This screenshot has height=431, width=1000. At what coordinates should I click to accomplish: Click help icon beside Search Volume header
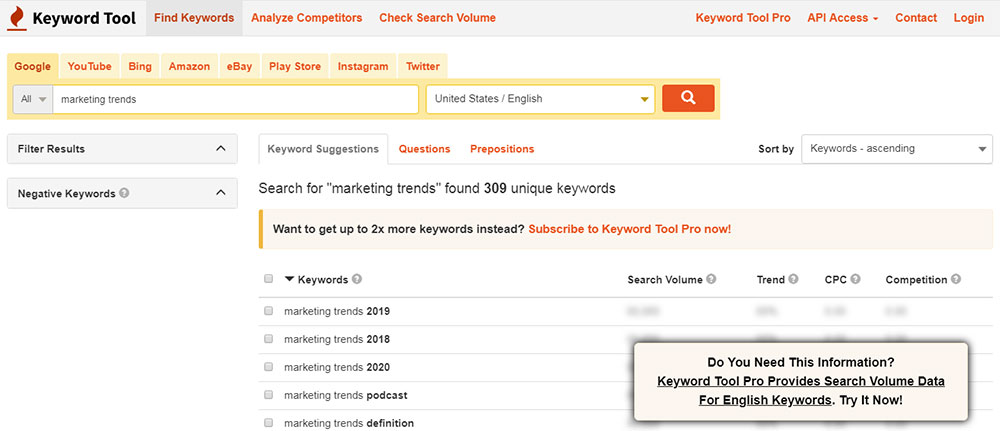tap(711, 279)
